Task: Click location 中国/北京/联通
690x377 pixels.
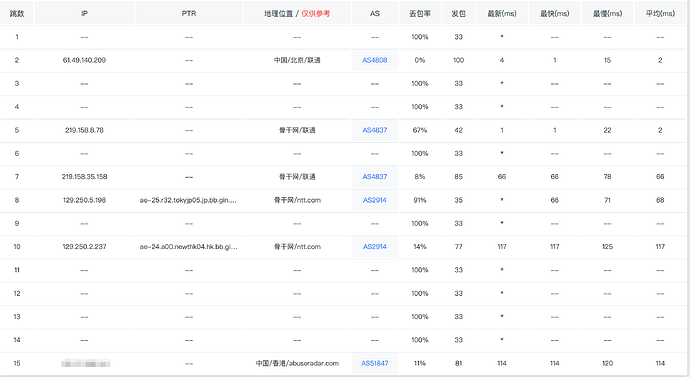Action: (x=297, y=60)
